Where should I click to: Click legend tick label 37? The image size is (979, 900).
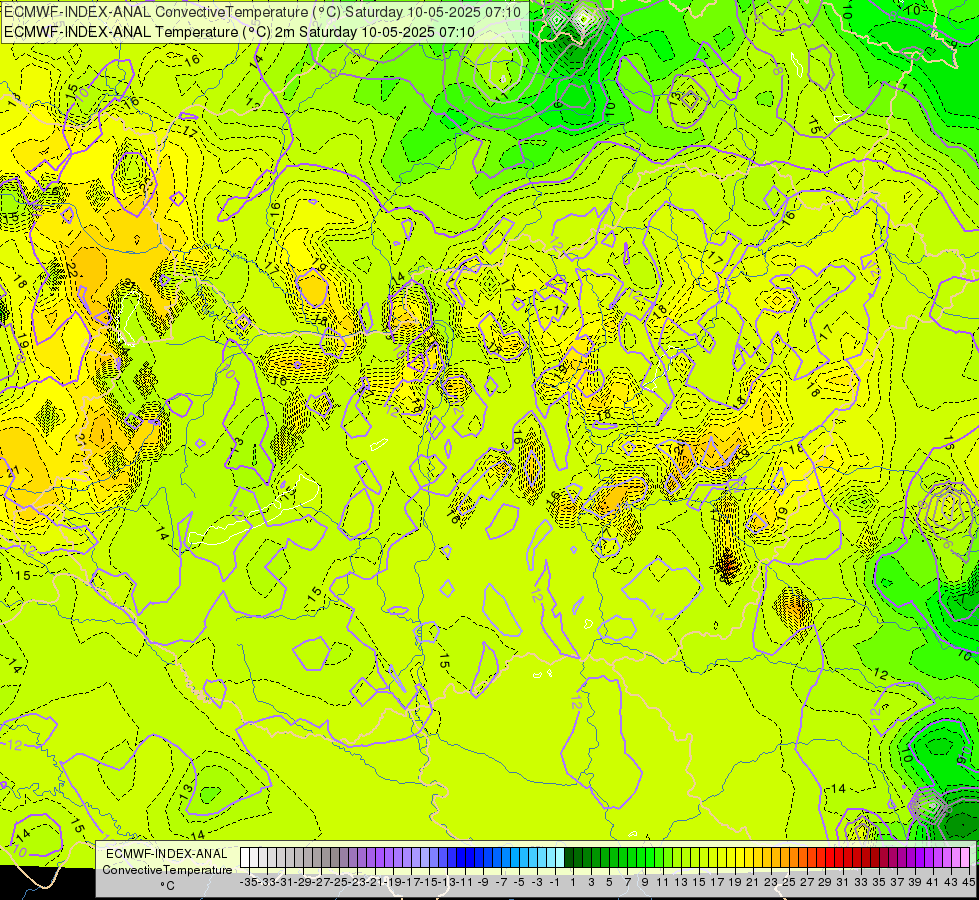pyautogui.click(x=897, y=882)
